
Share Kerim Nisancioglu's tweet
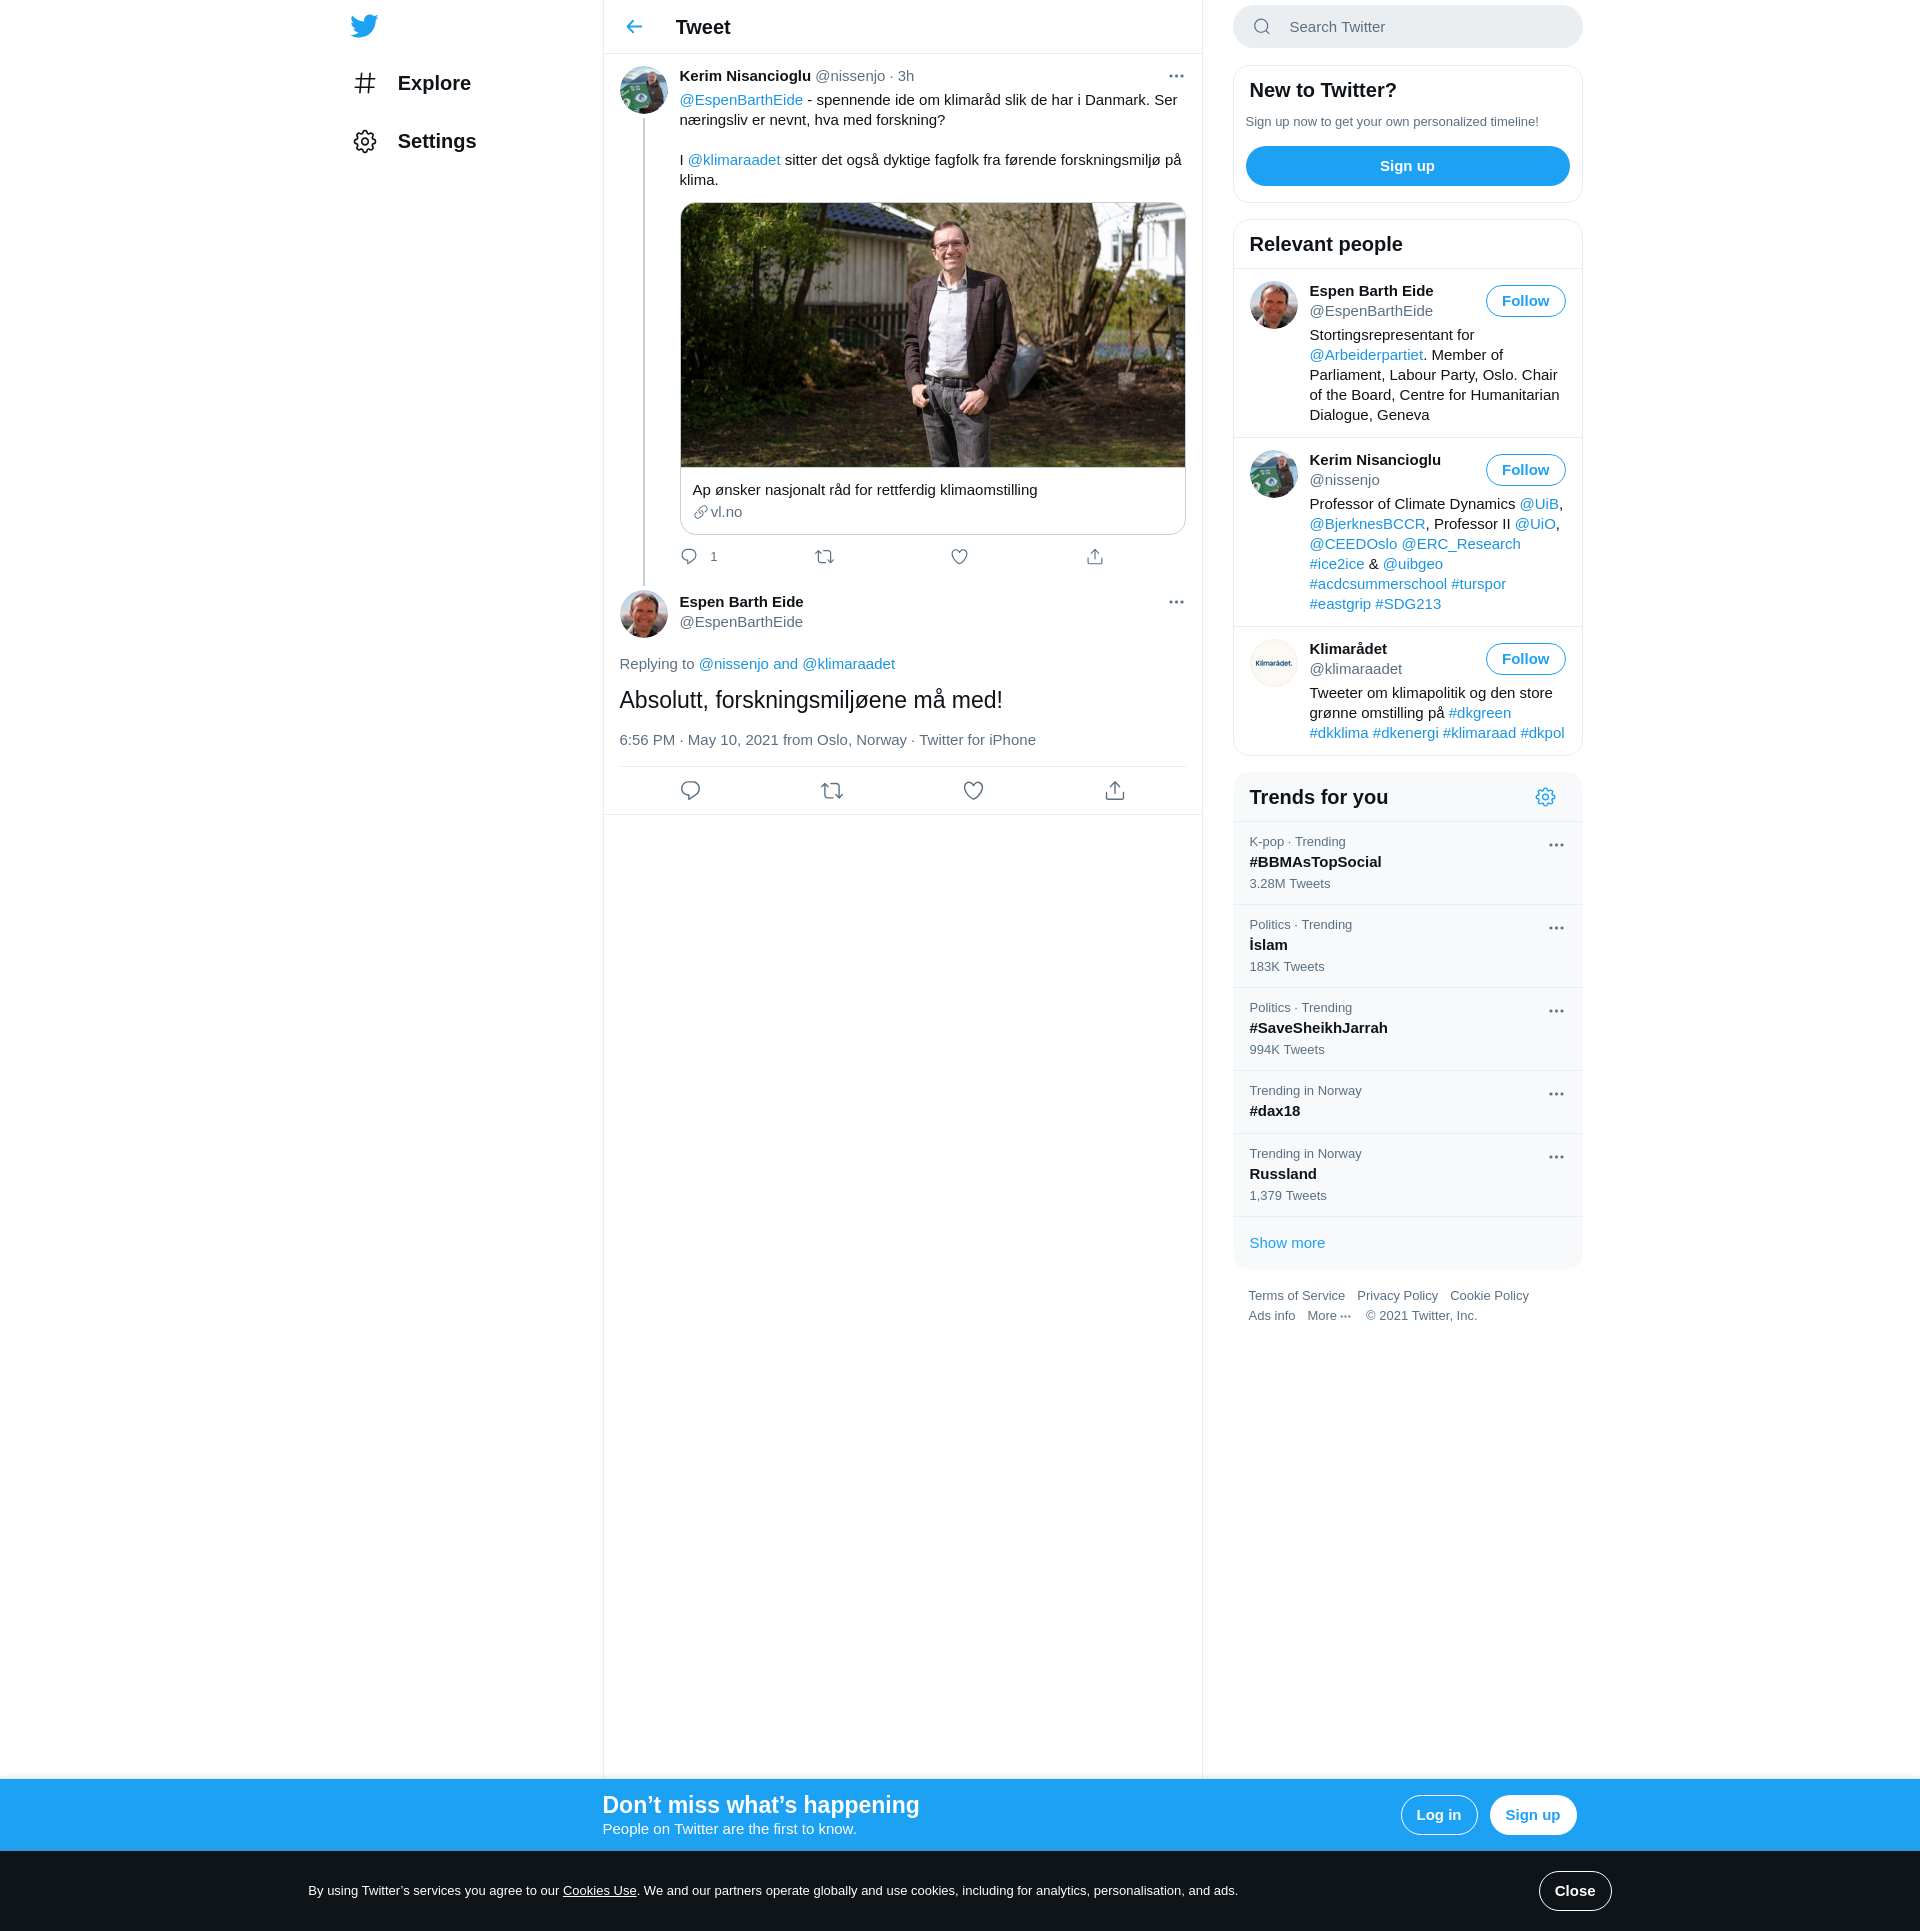(x=1095, y=557)
